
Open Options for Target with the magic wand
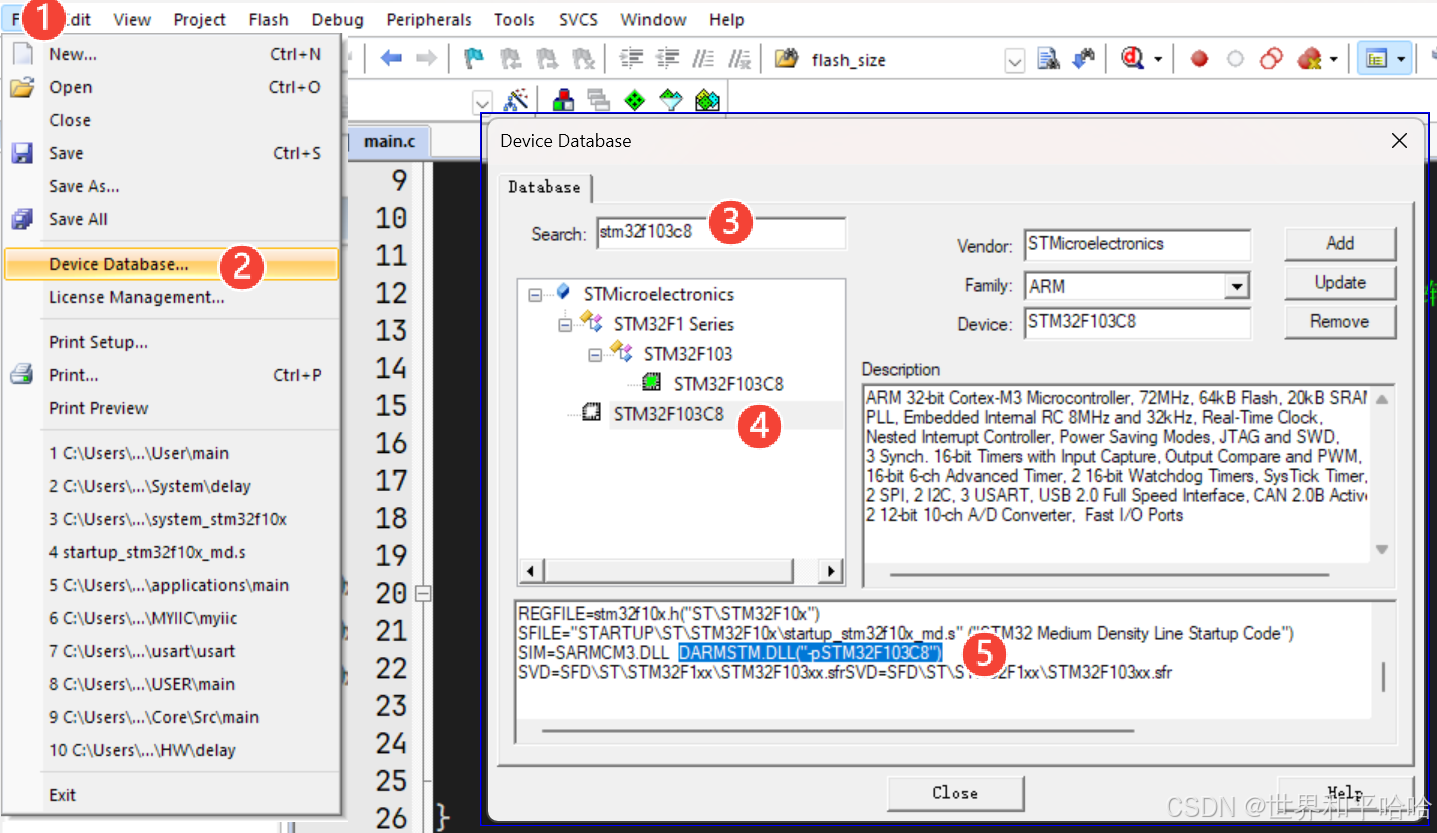coord(515,100)
